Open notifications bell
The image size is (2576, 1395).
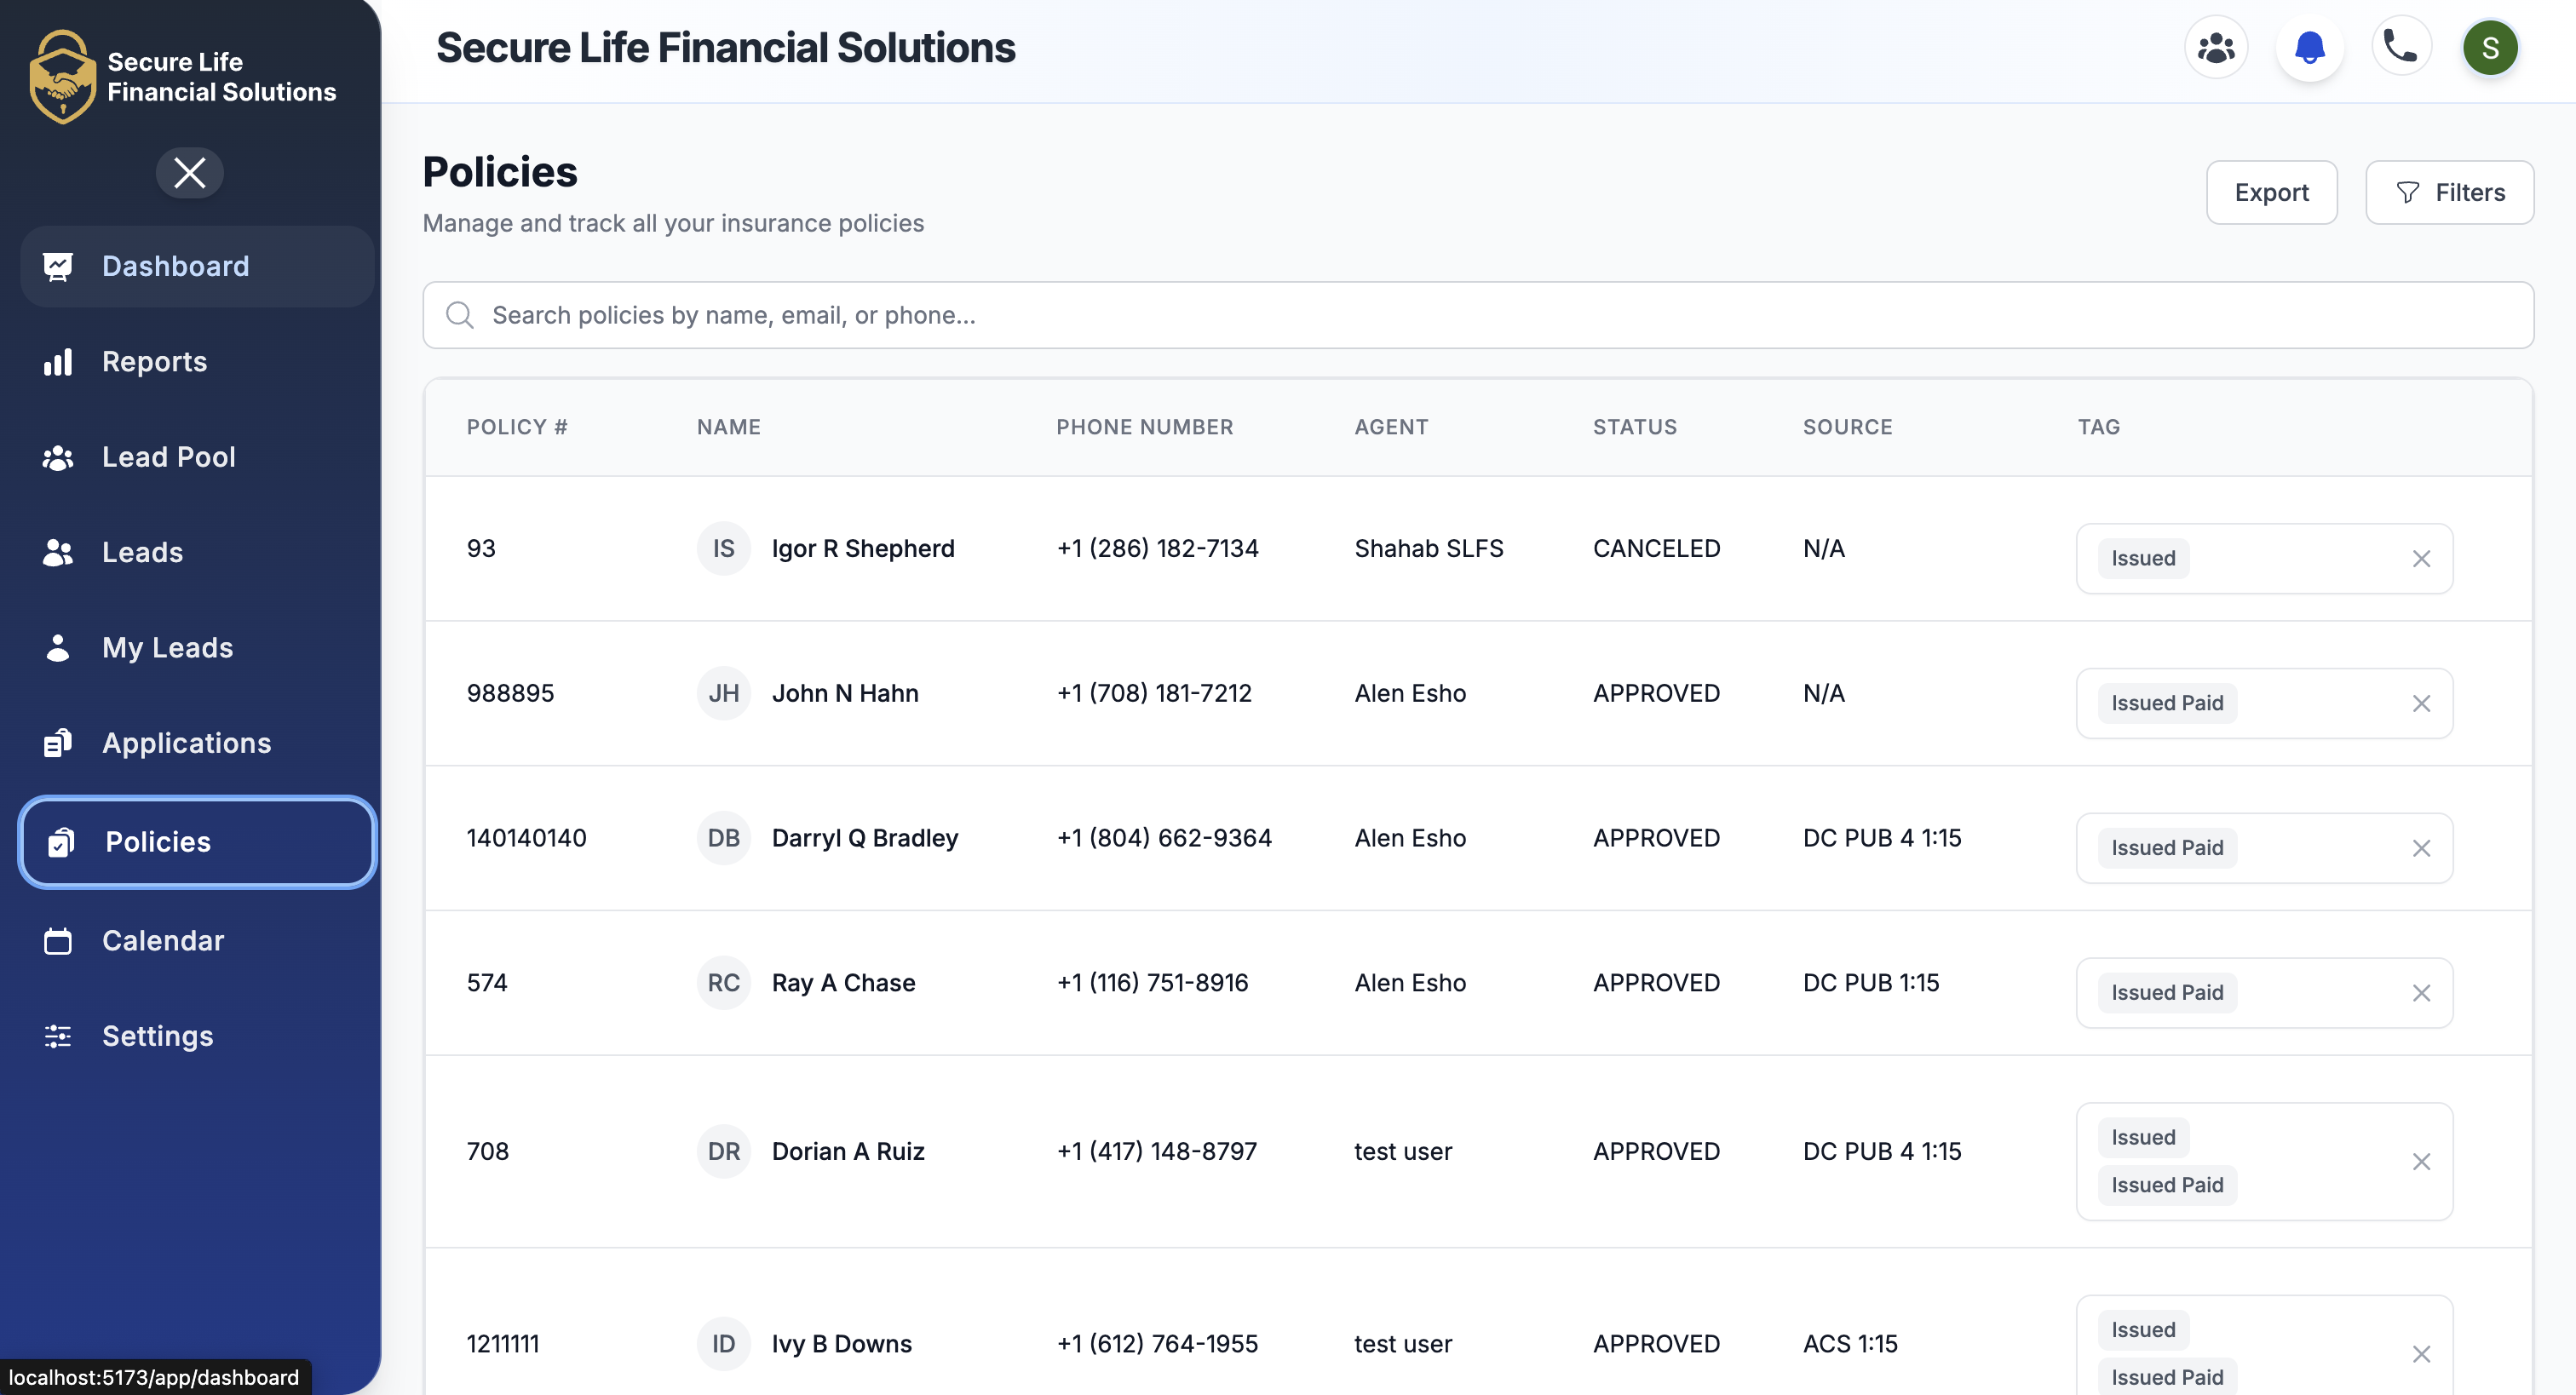click(x=2309, y=47)
